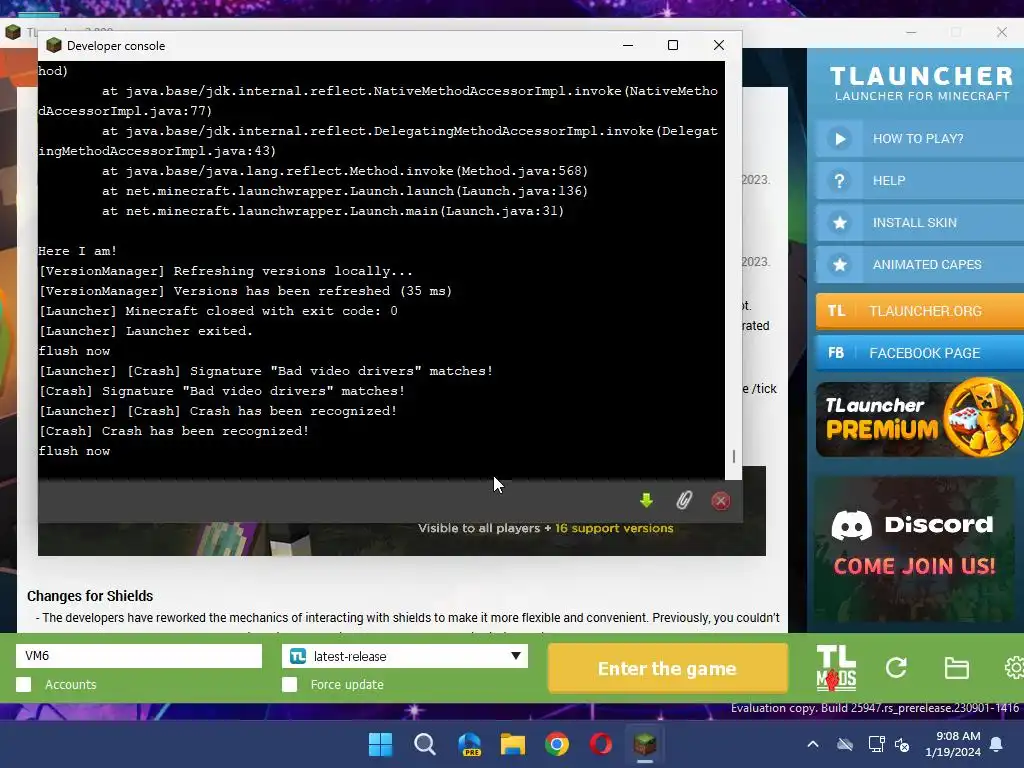Viewport: 1024px width, 768px height.
Task: Click the Discord Come Join Us banner
Action: tap(914, 549)
